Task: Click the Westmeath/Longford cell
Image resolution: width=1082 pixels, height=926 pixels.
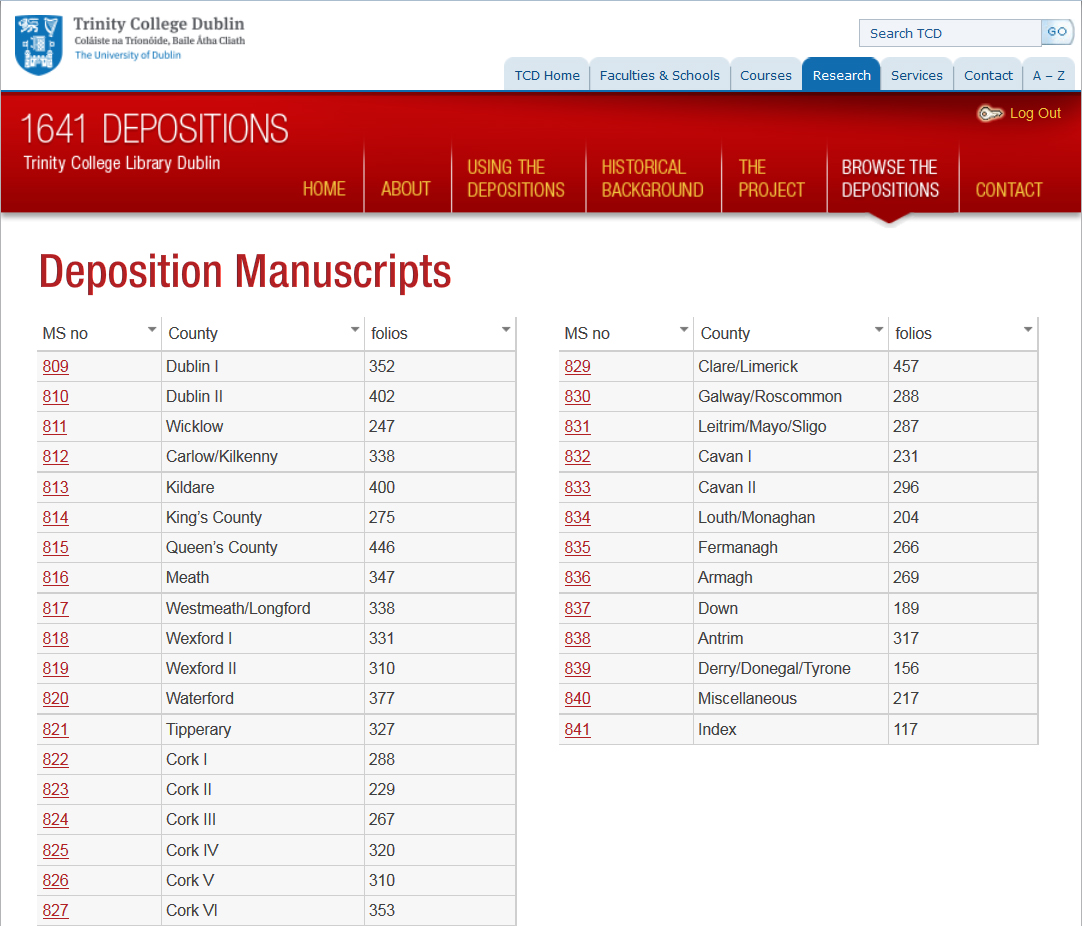Action: [x=263, y=609]
